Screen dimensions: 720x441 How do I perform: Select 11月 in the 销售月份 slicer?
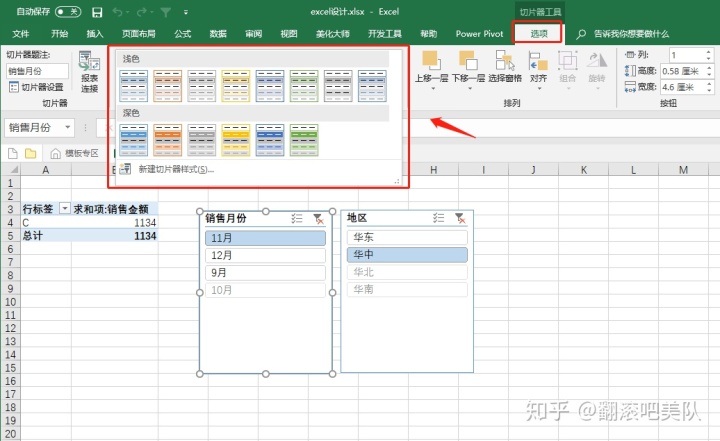tap(265, 238)
